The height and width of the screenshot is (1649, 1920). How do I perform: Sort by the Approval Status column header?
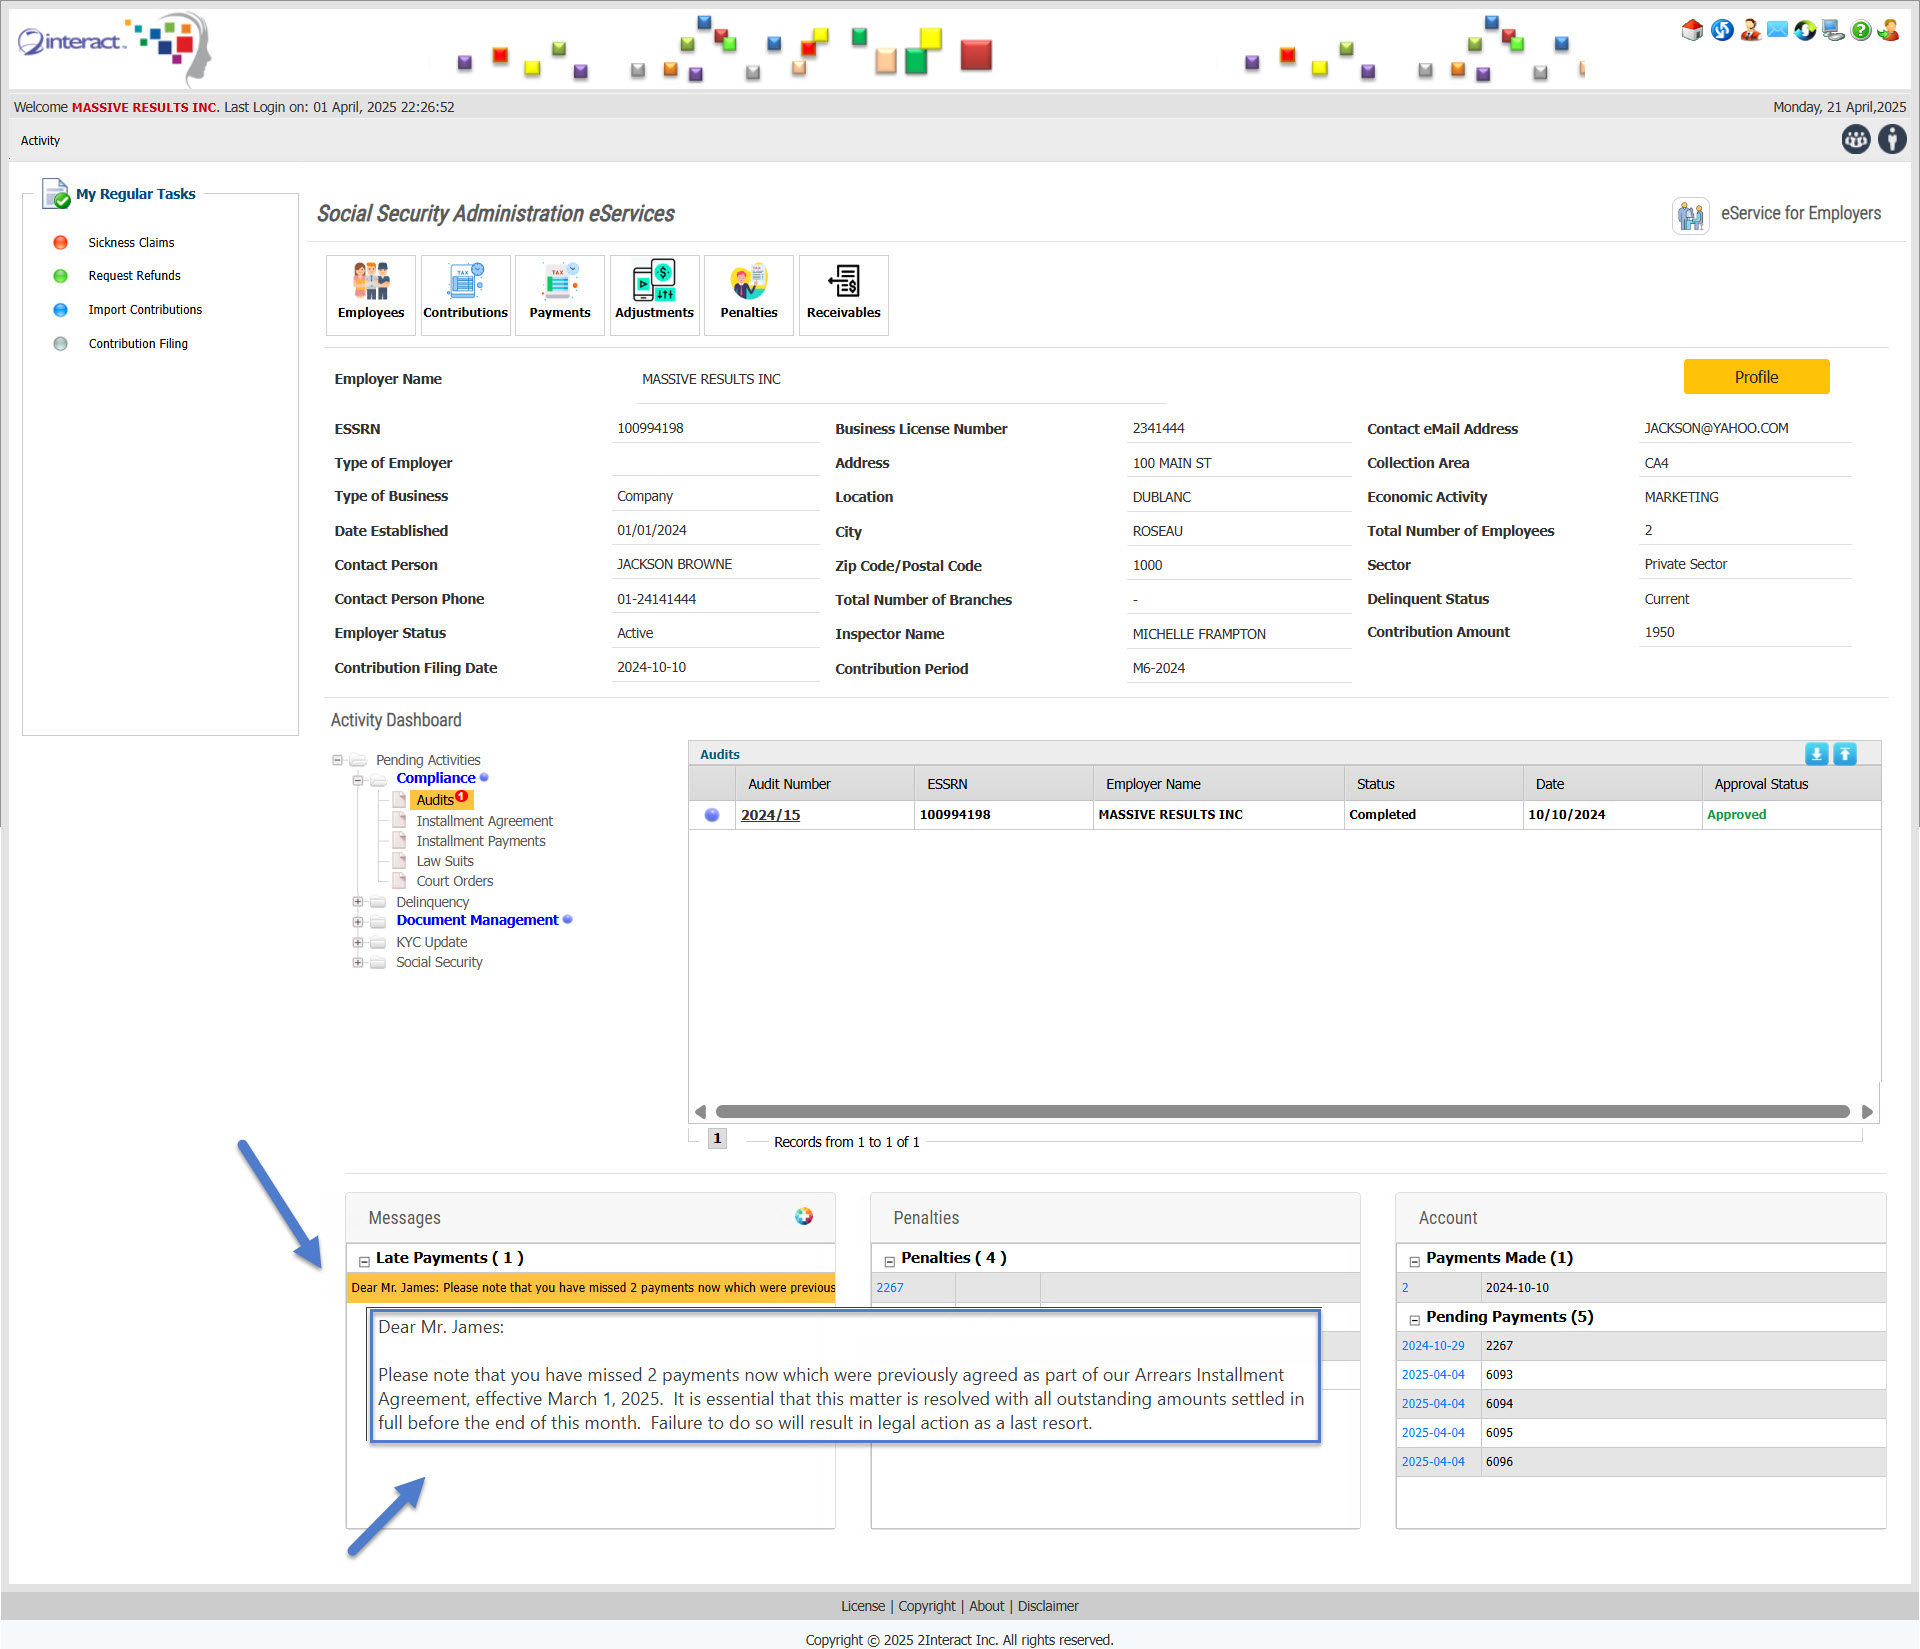pos(1791,784)
